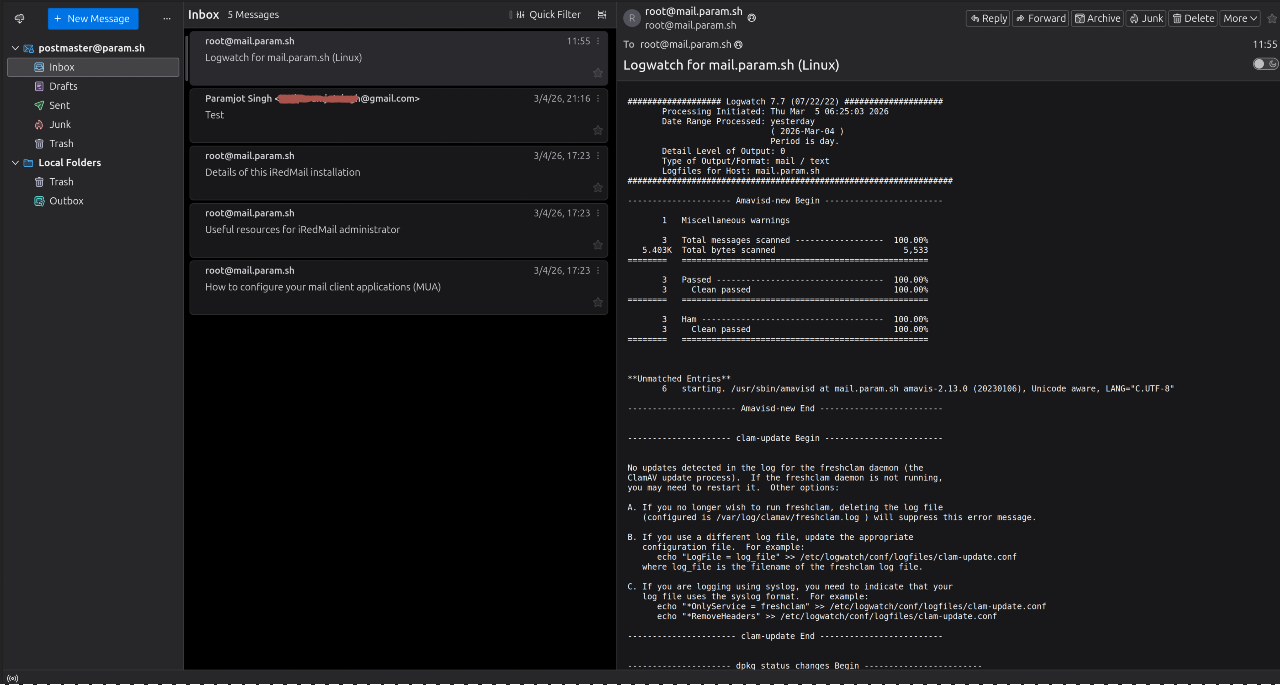Star the iRedMail installation message
The width and height of the screenshot is (1280, 685).
[x=597, y=187]
